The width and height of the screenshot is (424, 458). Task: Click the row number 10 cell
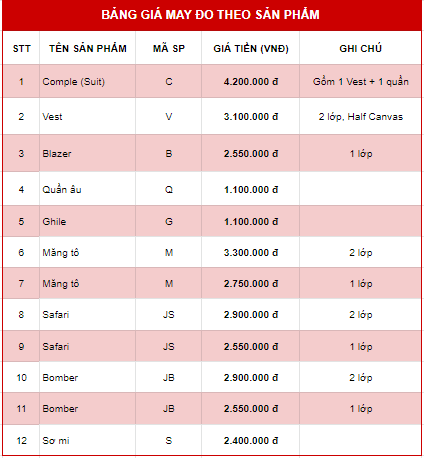point(21,378)
